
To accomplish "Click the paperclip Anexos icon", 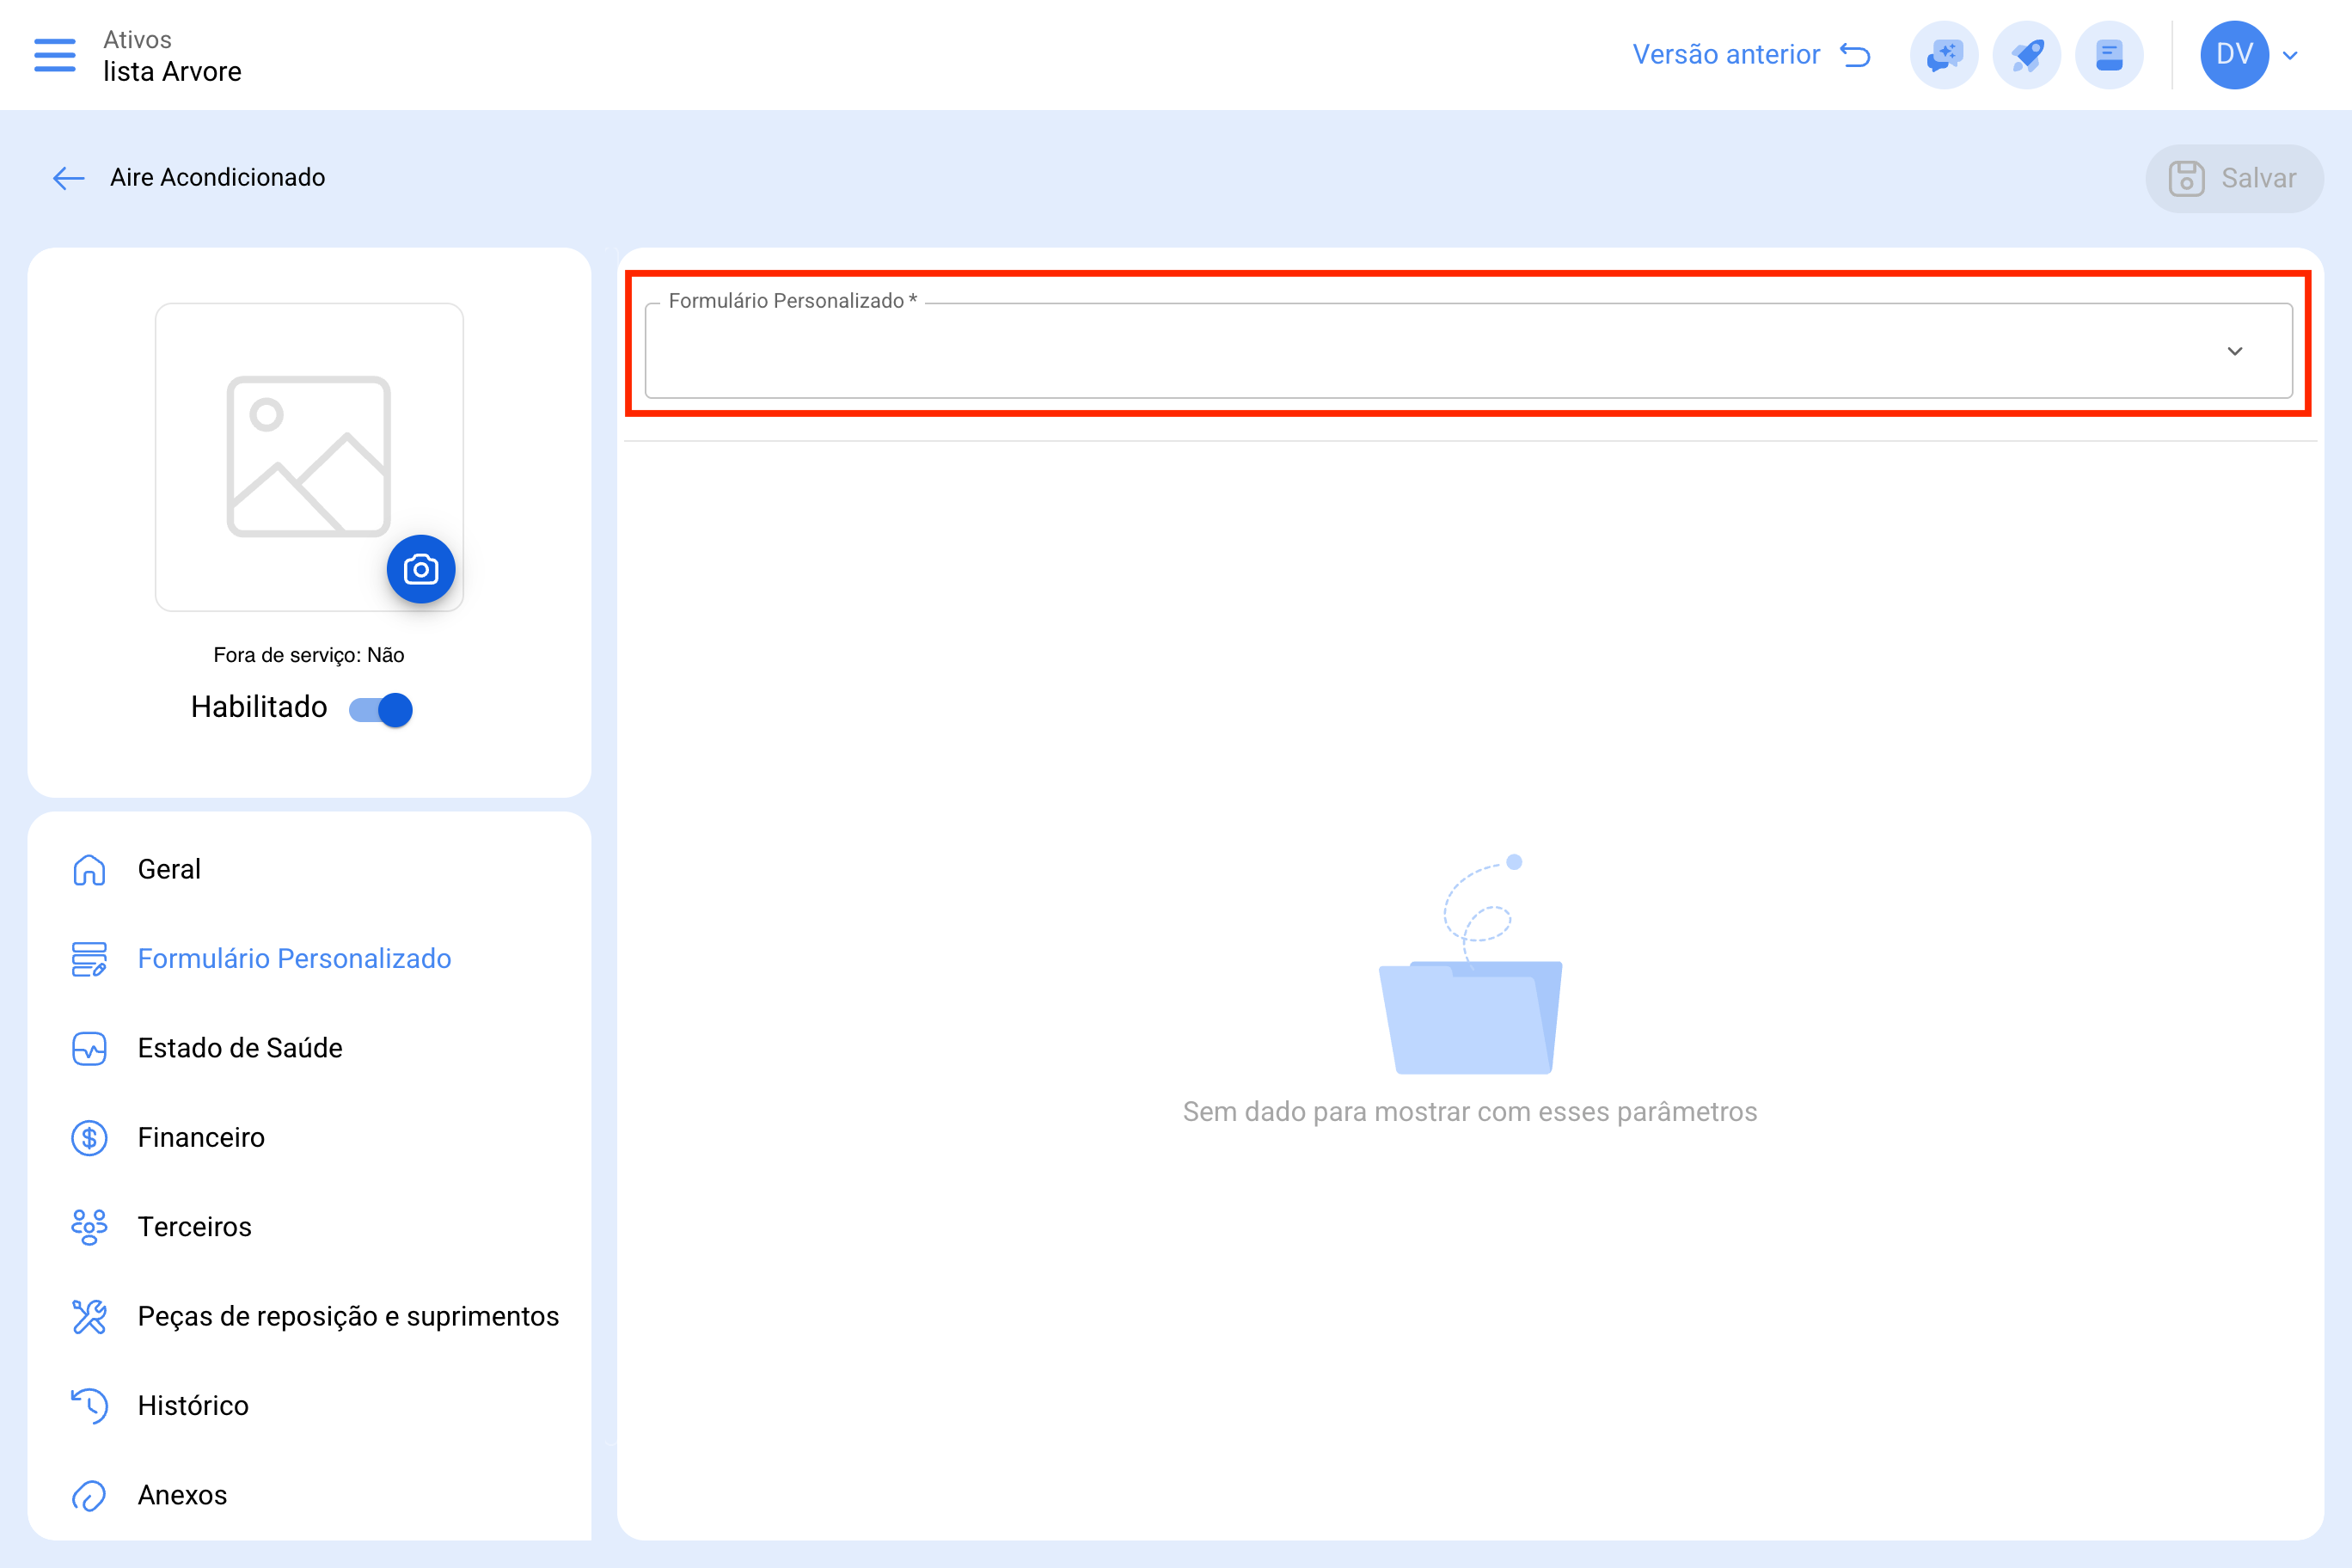I will [x=89, y=1495].
